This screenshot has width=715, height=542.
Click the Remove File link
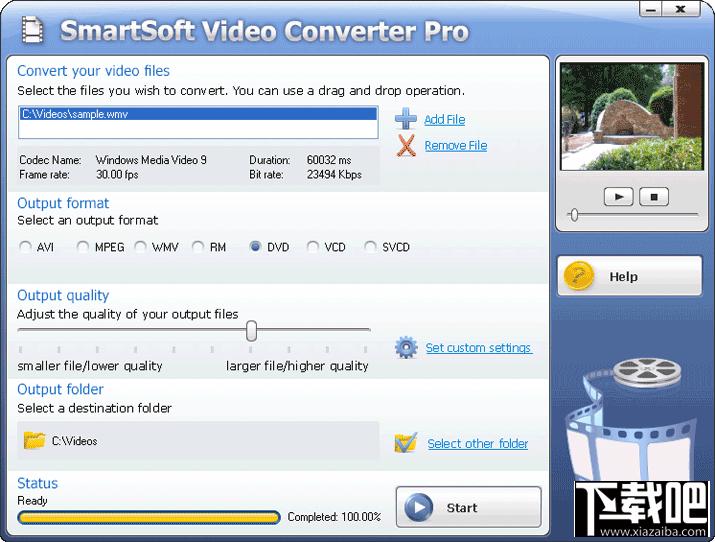(456, 145)
